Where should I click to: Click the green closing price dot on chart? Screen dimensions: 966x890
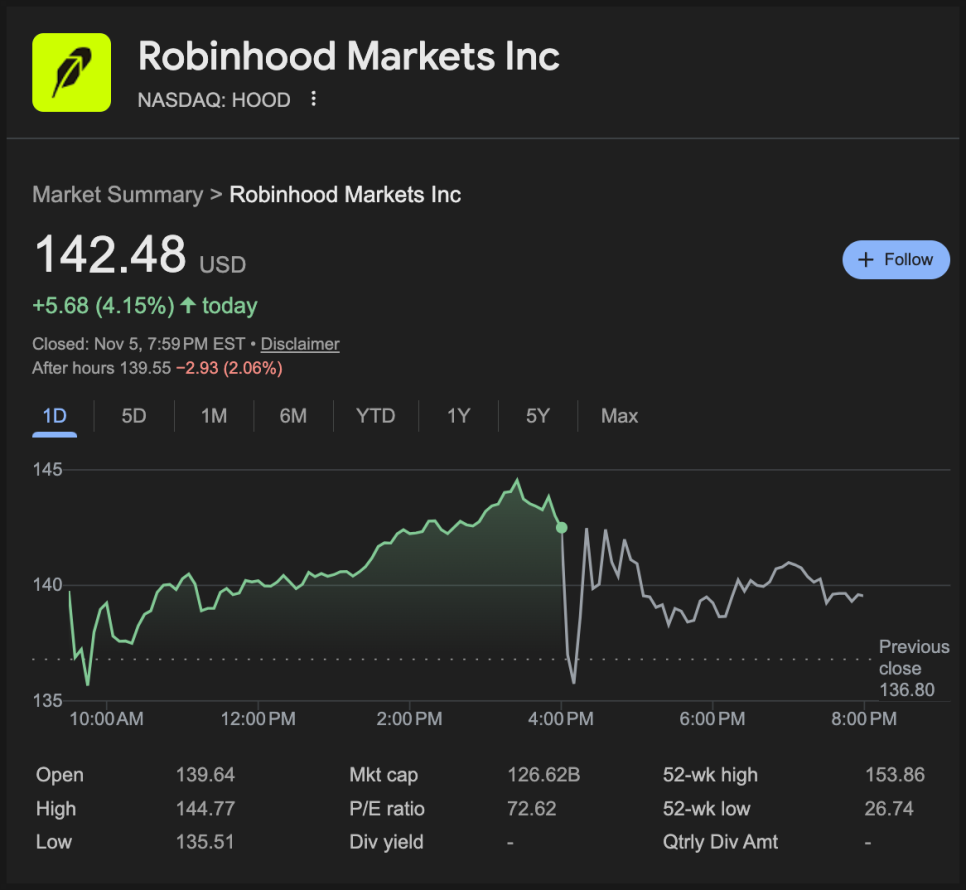coord(561,527)
